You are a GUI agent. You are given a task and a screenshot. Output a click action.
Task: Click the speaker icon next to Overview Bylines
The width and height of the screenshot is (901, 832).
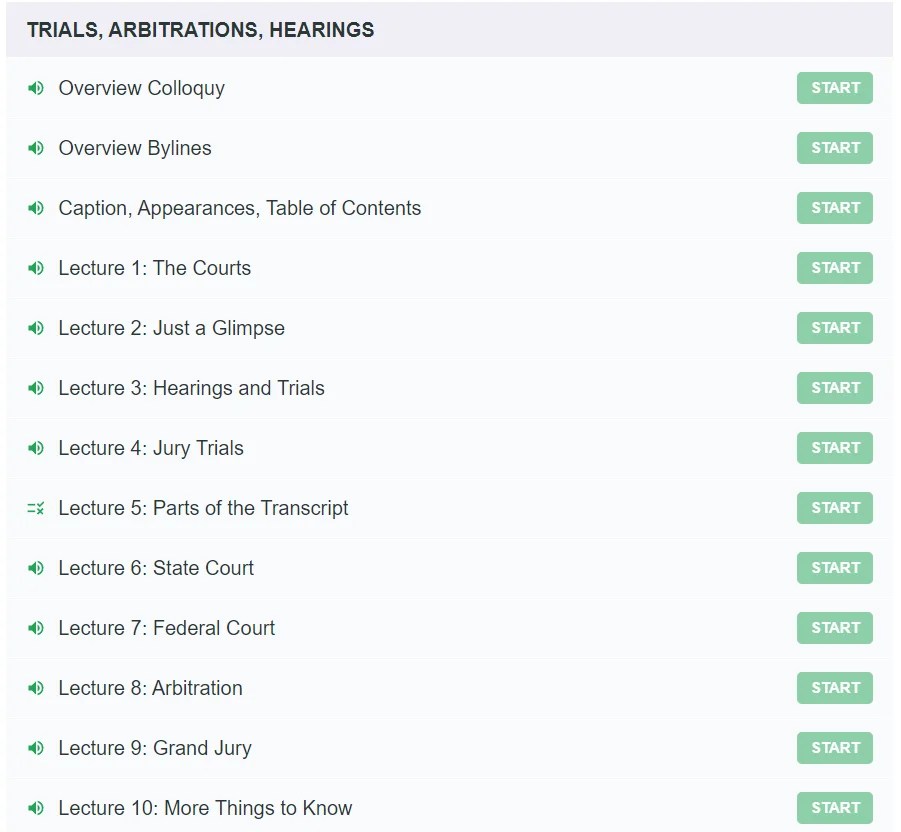click(36, 148)
